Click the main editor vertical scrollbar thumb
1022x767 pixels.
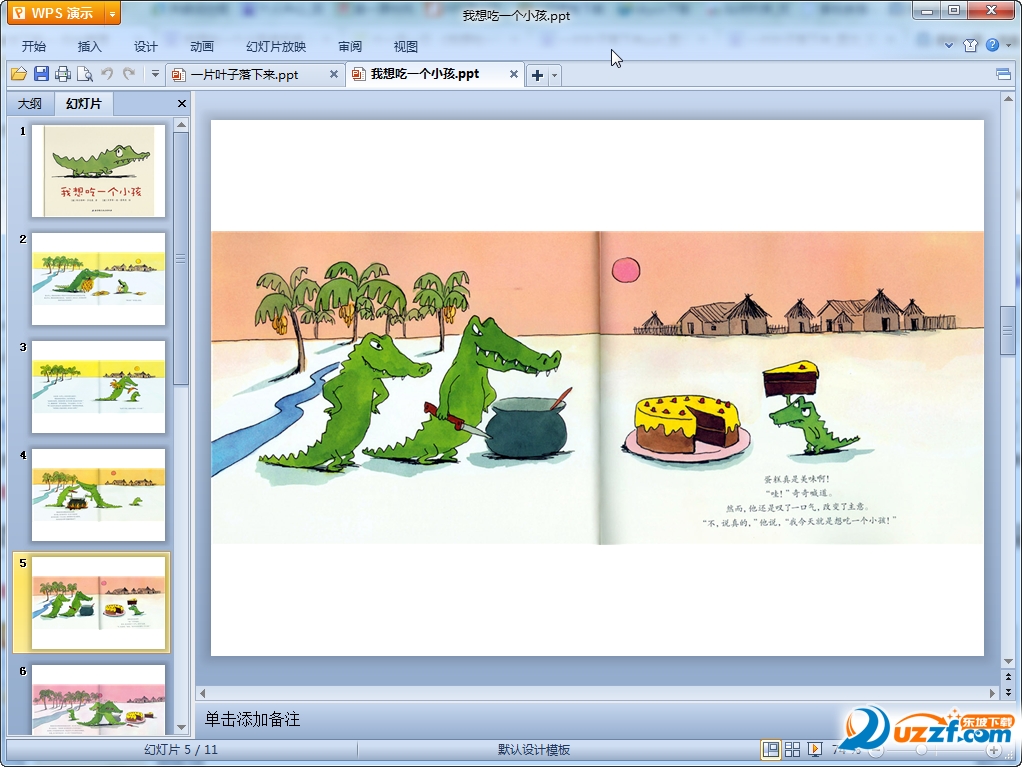click(x=1008, y=330)
